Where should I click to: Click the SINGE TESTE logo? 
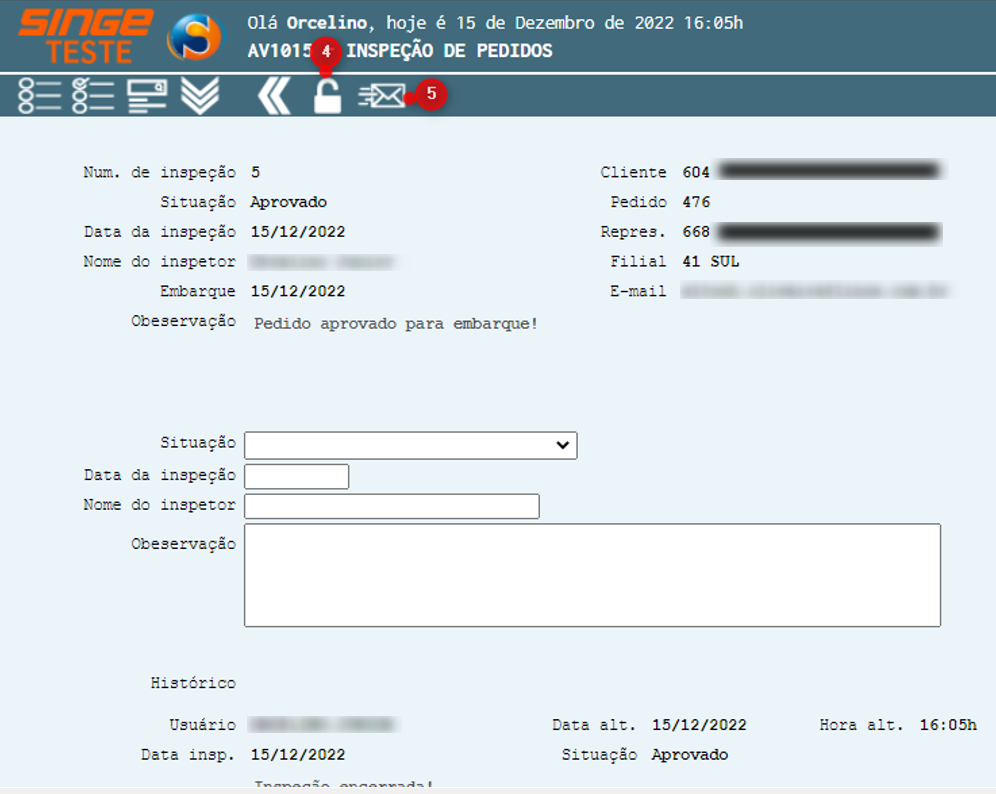85,36
